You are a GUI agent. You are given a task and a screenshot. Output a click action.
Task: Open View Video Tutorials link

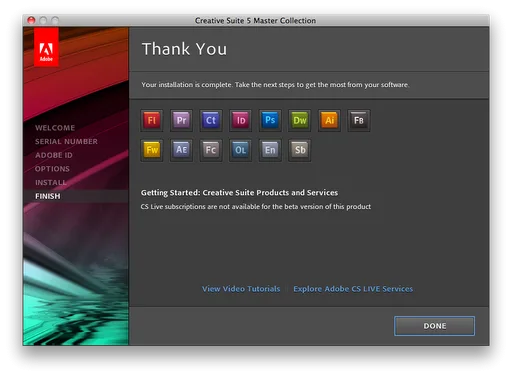(241, 289)
